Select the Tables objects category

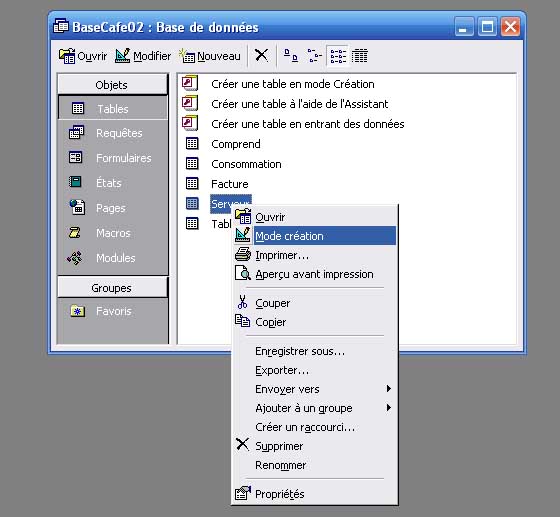click(x=113, y=108)
